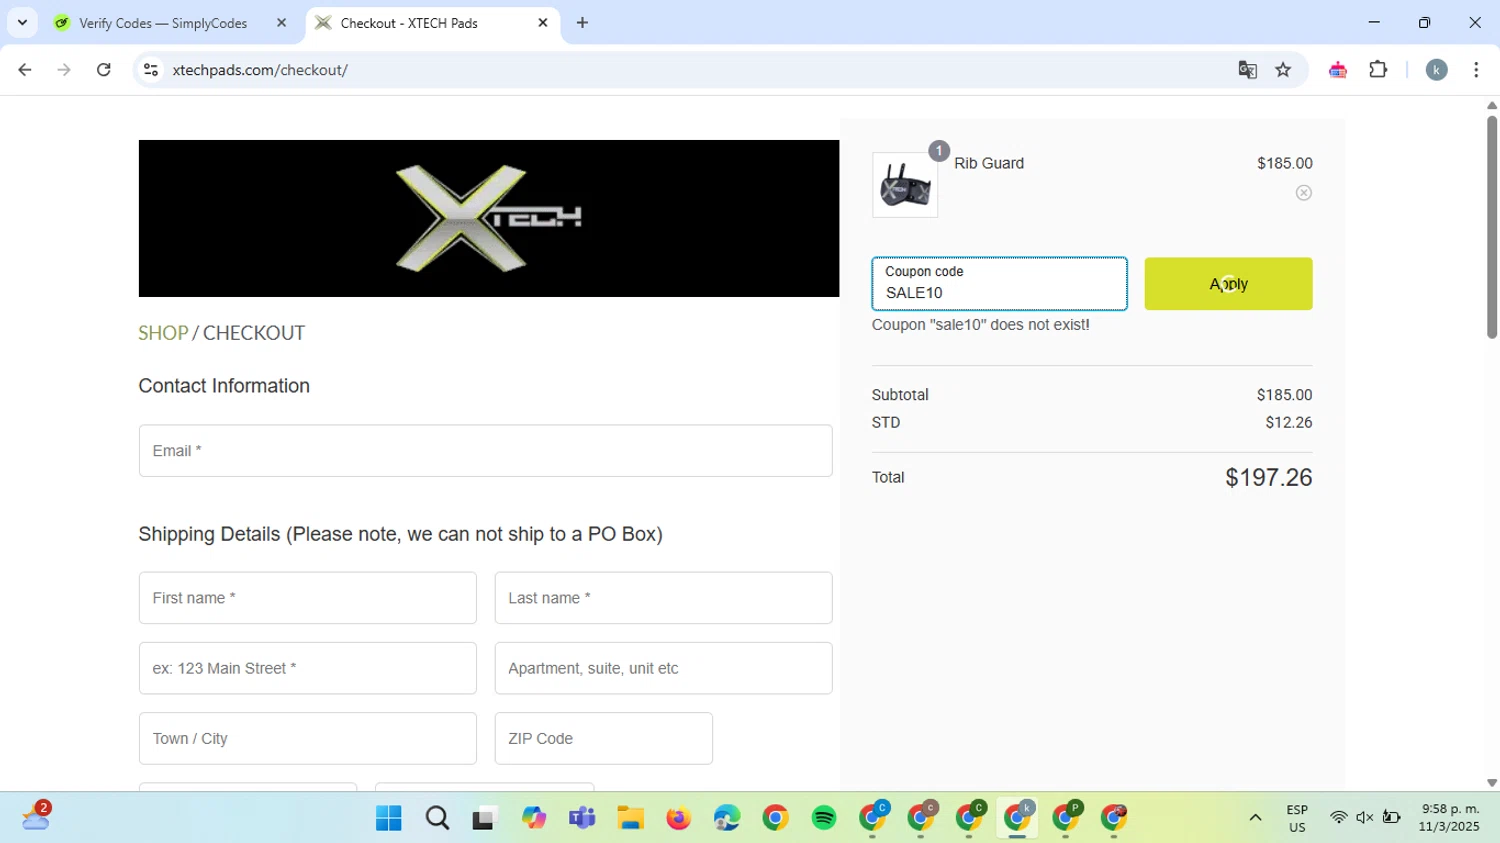Screen dimensions: 1500x843
Task: Focus the Last name field
Action: click(x=663, y=598)
